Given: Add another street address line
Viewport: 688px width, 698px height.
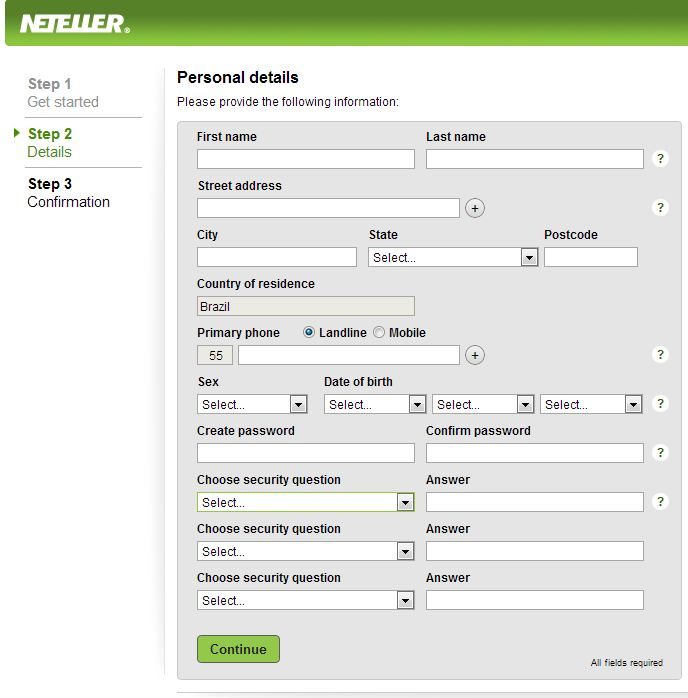Looking at the screenshot, I should click(475, 208).
